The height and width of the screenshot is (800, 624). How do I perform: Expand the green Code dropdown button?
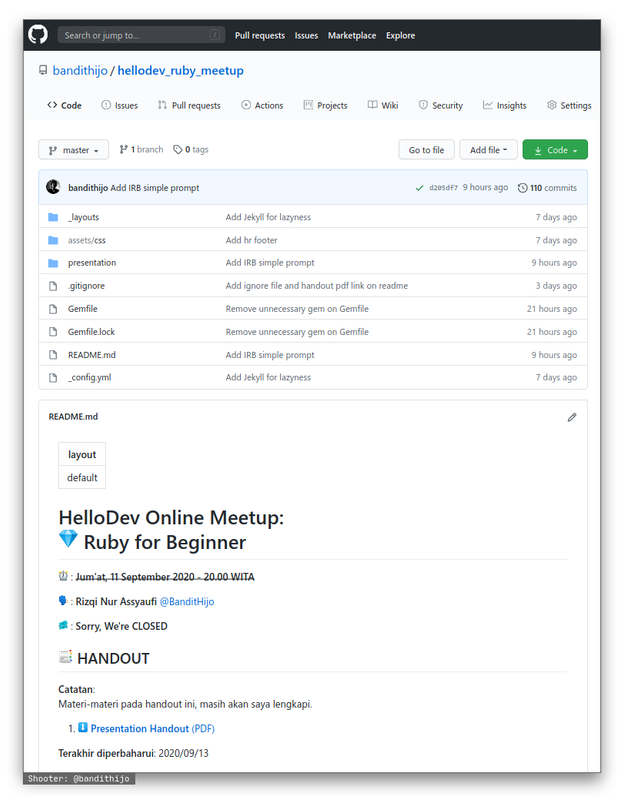555,150
